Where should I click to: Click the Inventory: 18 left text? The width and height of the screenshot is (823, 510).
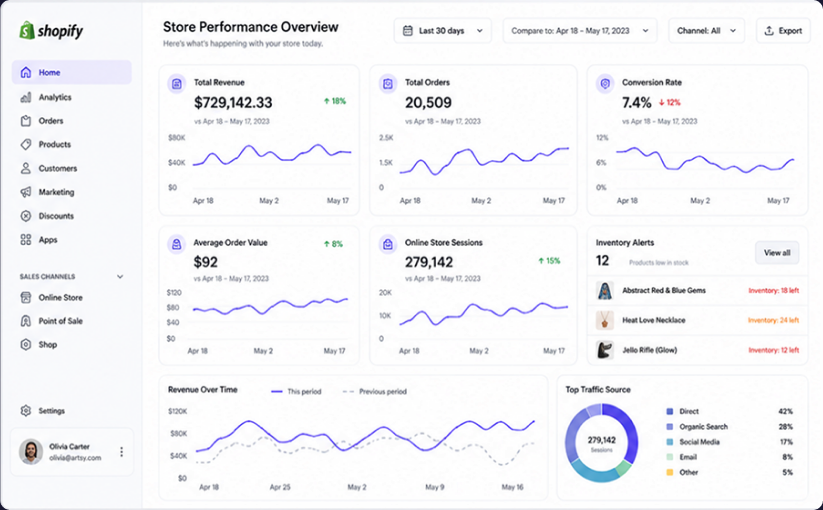click(x=774, y=290)
